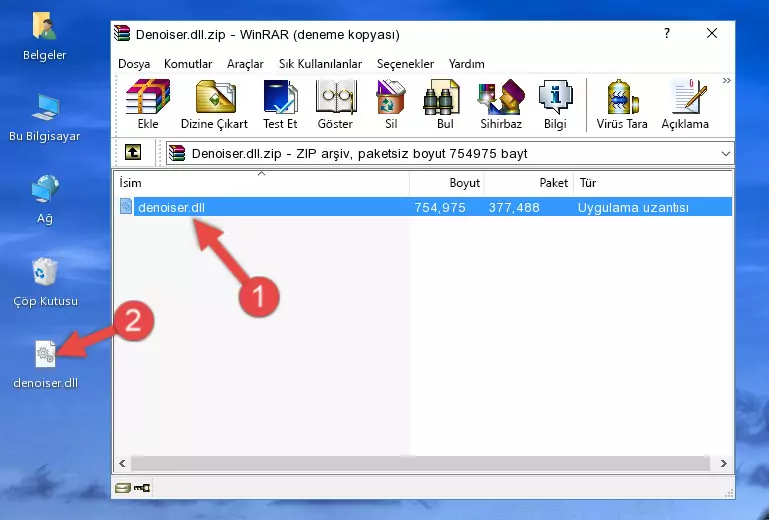Click the drive icon in status bar
This screenshot has height=520, width=769.
[x=123, y=488]
